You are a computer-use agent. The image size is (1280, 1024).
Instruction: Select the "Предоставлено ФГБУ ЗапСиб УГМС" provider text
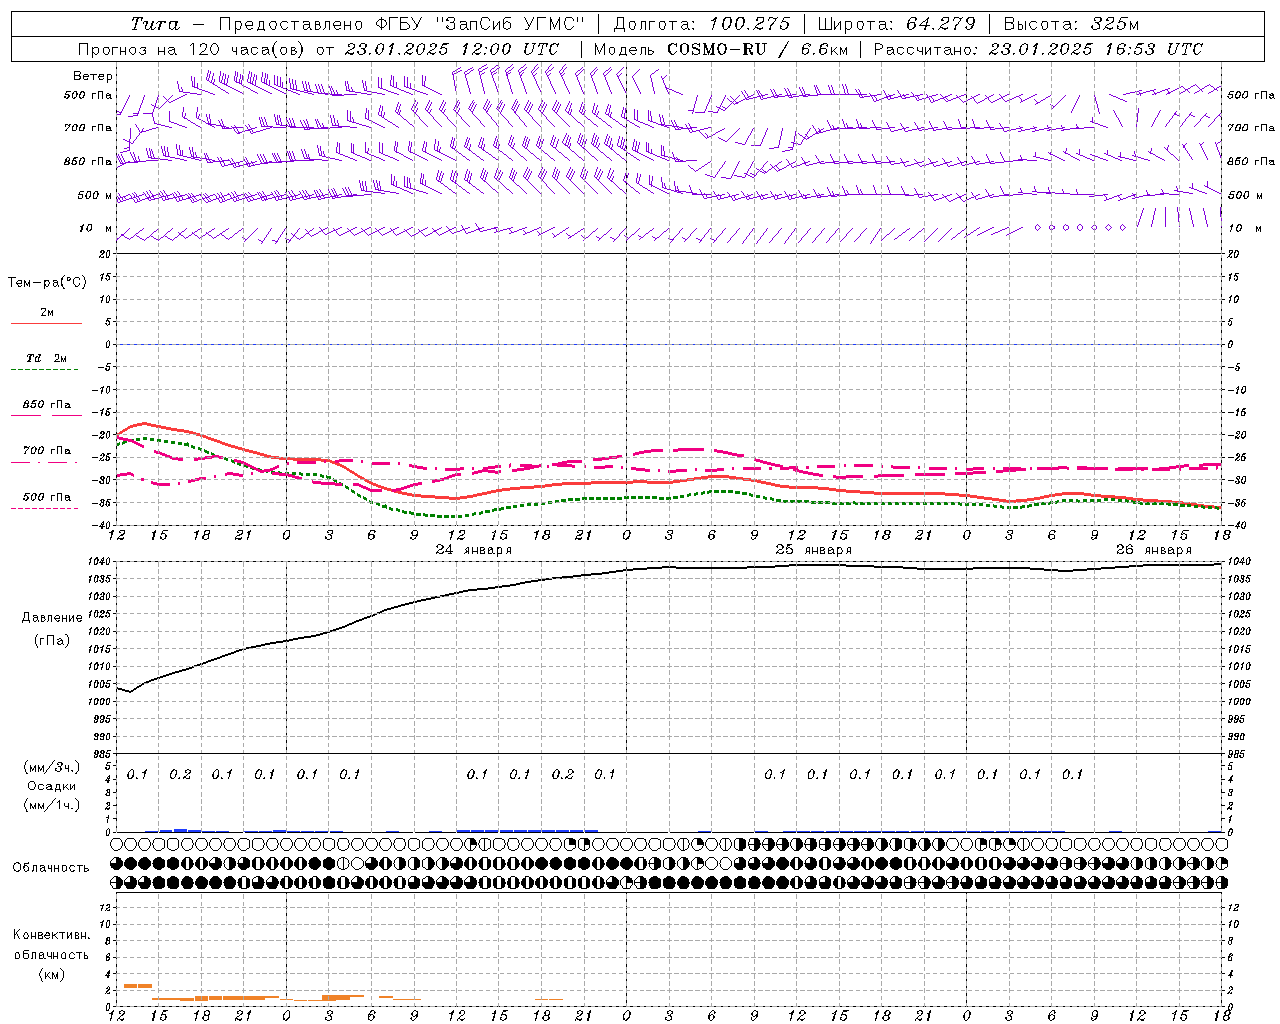coord(401,24)
